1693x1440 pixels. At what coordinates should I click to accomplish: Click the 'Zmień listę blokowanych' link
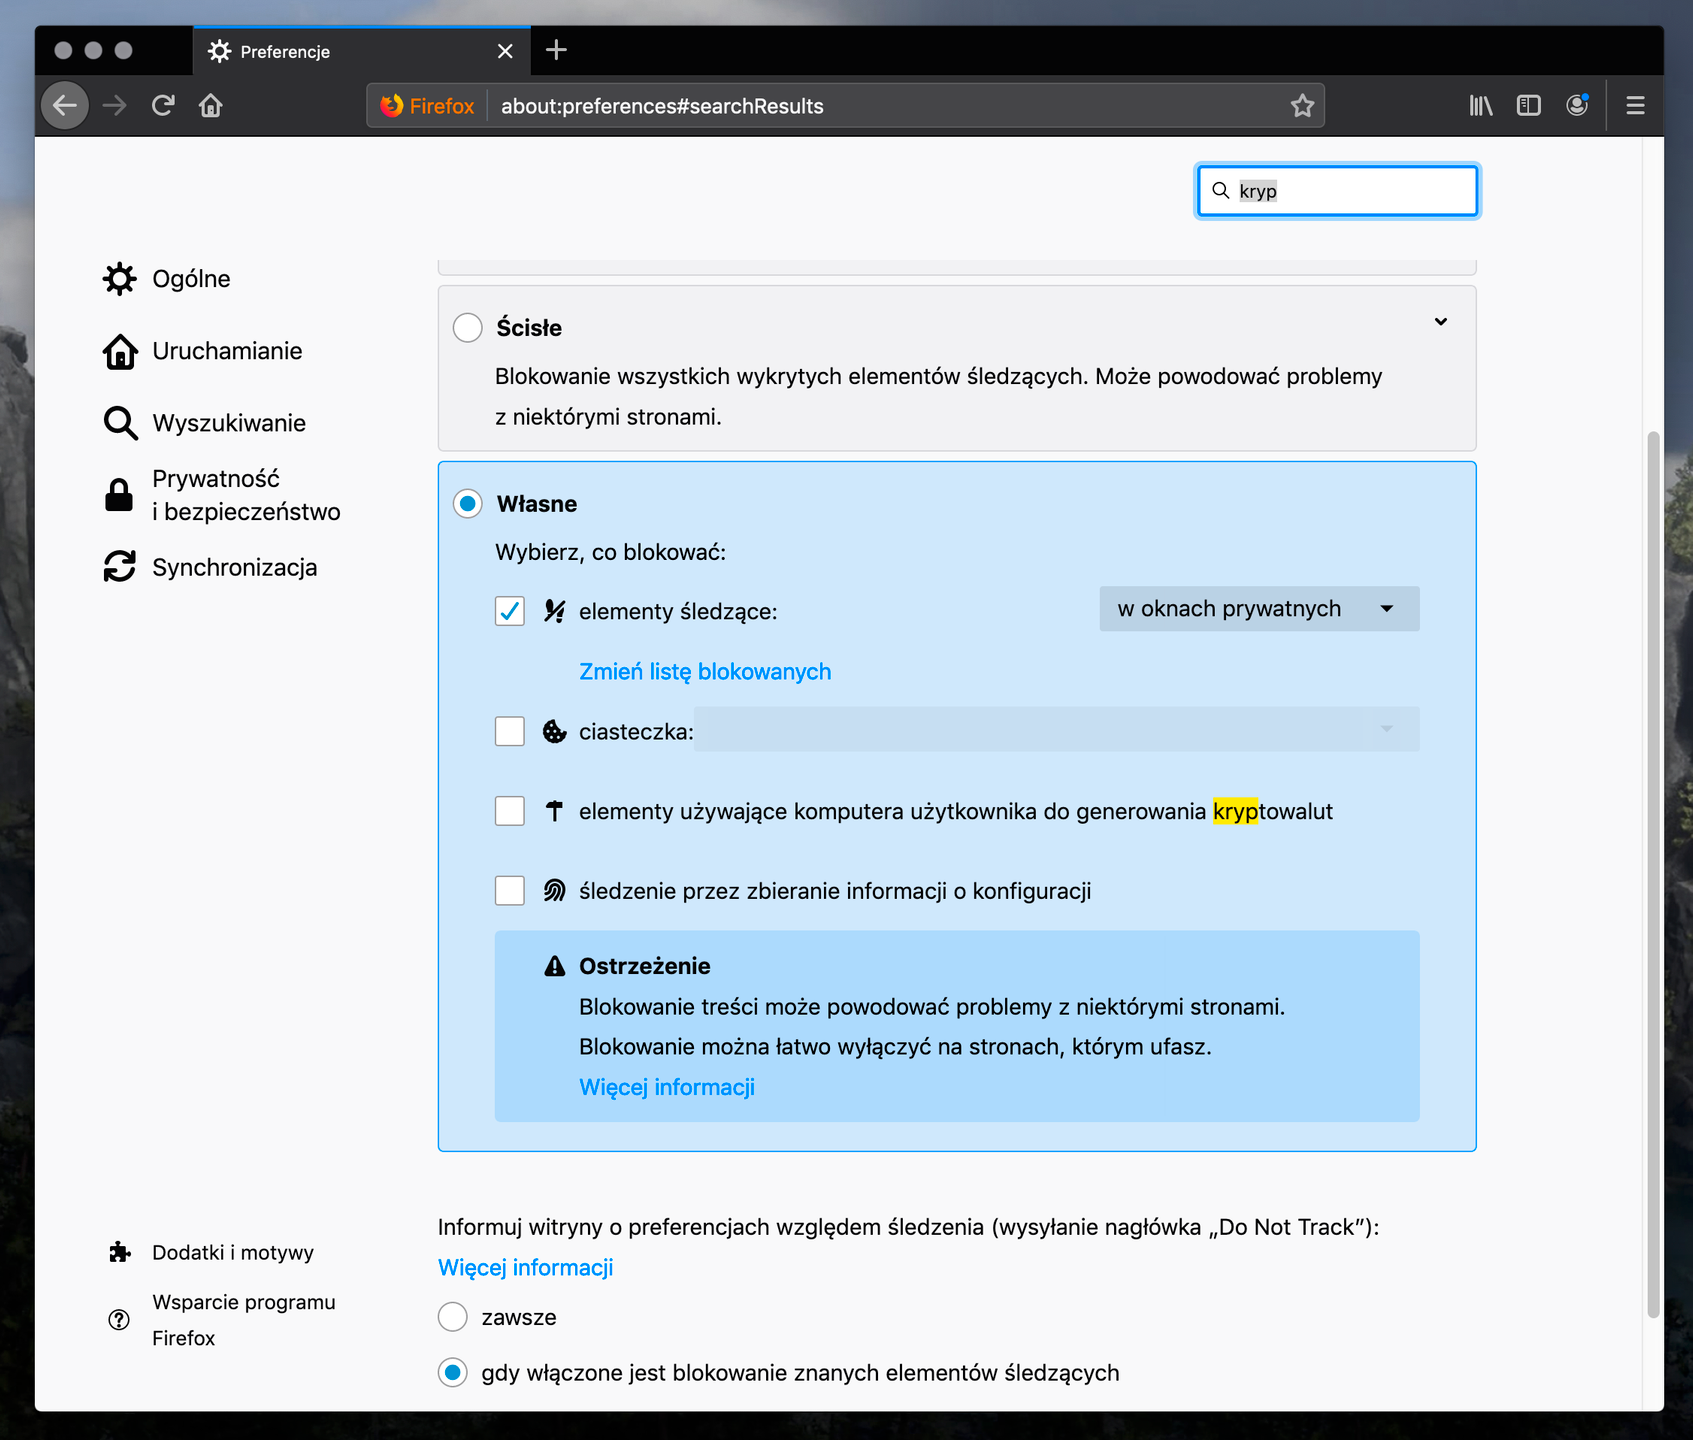pyautogui.click(x=705, y=672)
